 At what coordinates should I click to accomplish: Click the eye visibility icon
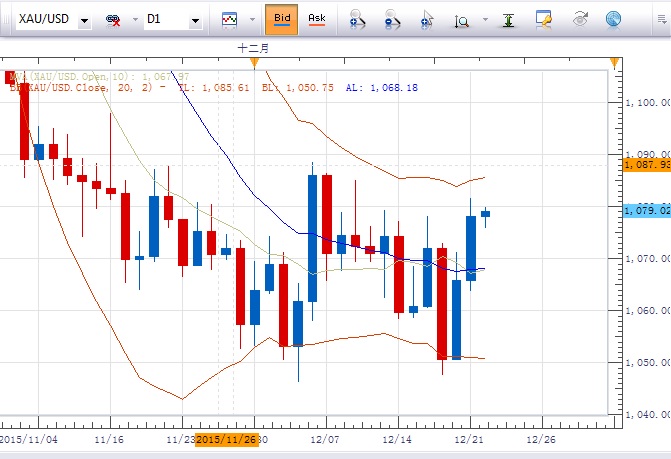(579, 19)
